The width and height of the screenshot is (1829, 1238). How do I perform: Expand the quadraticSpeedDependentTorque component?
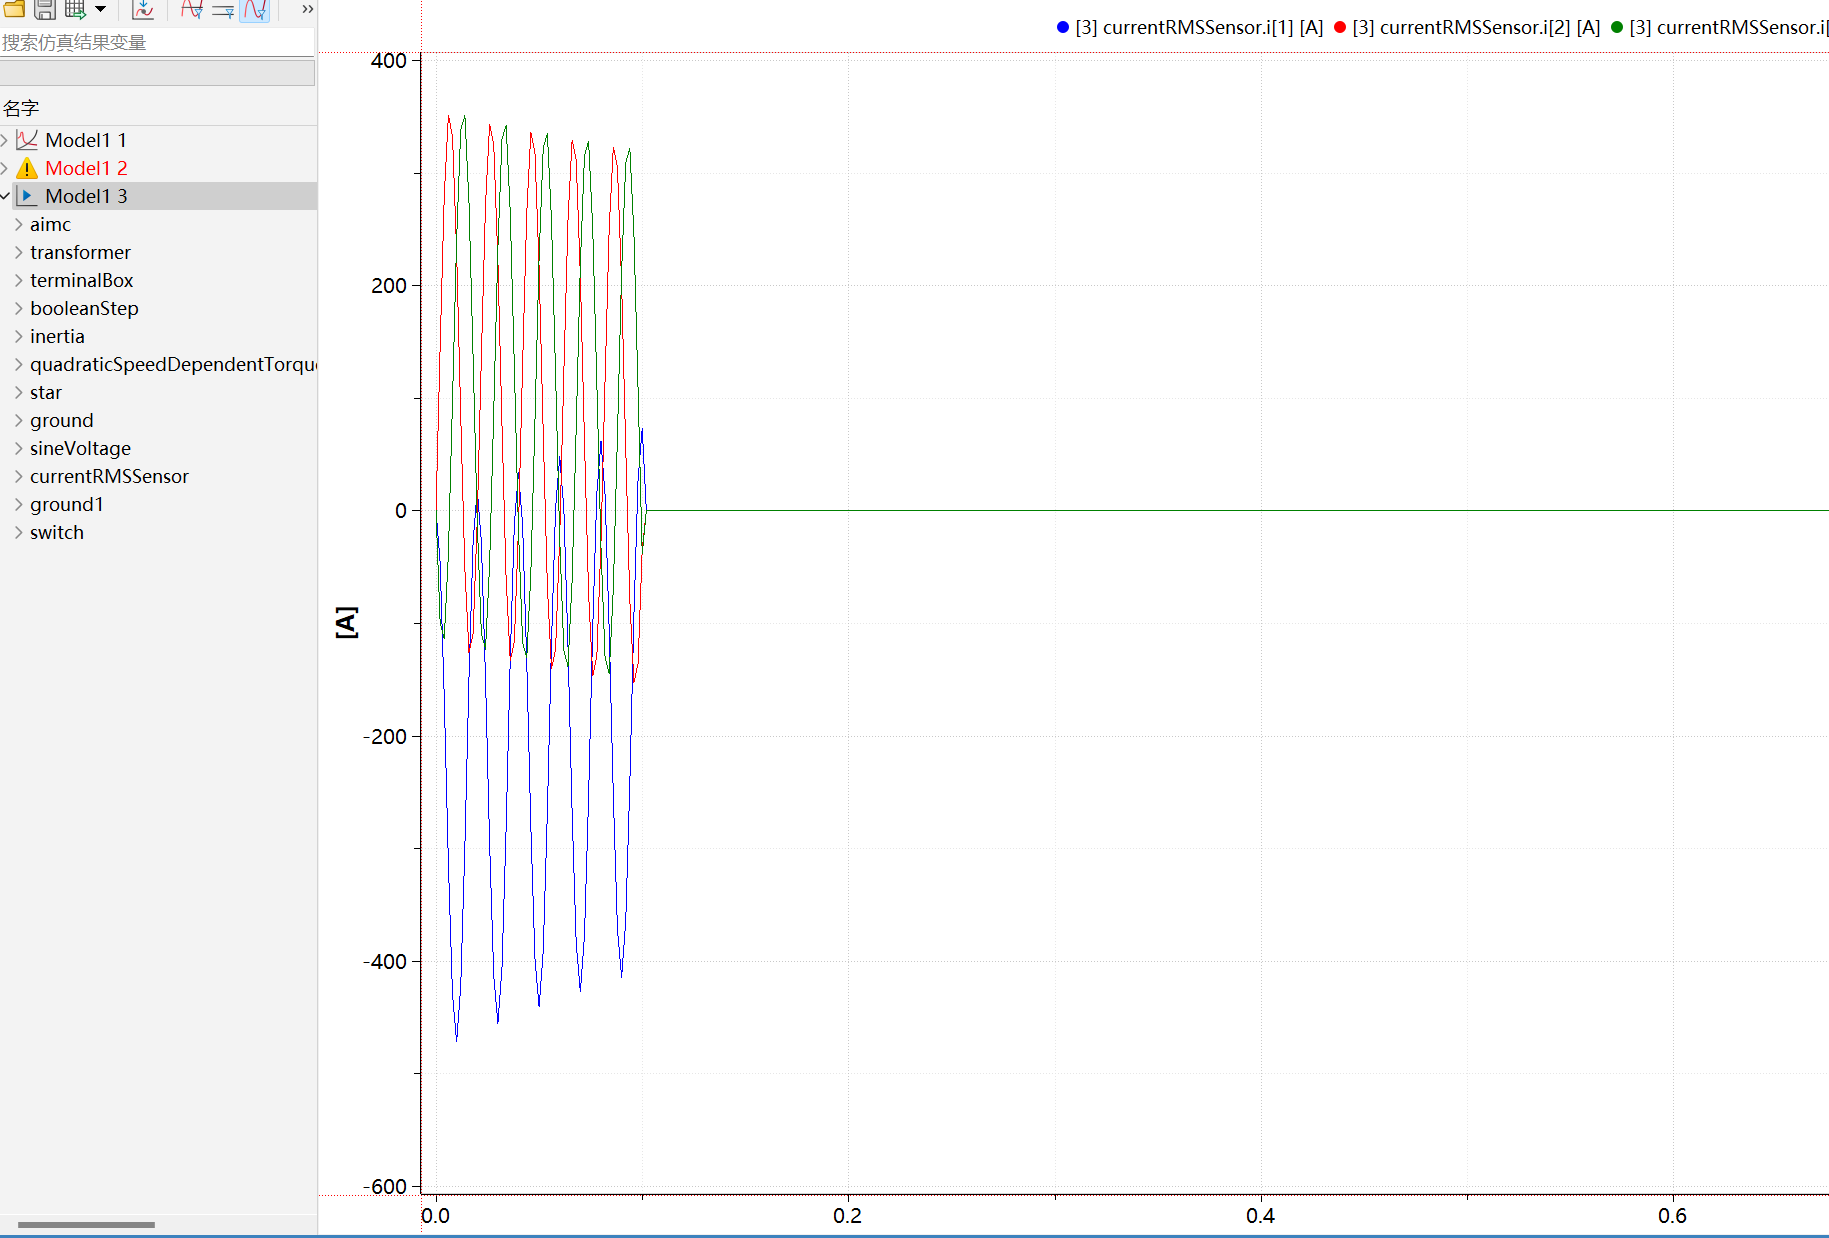(x=19, y=364)
